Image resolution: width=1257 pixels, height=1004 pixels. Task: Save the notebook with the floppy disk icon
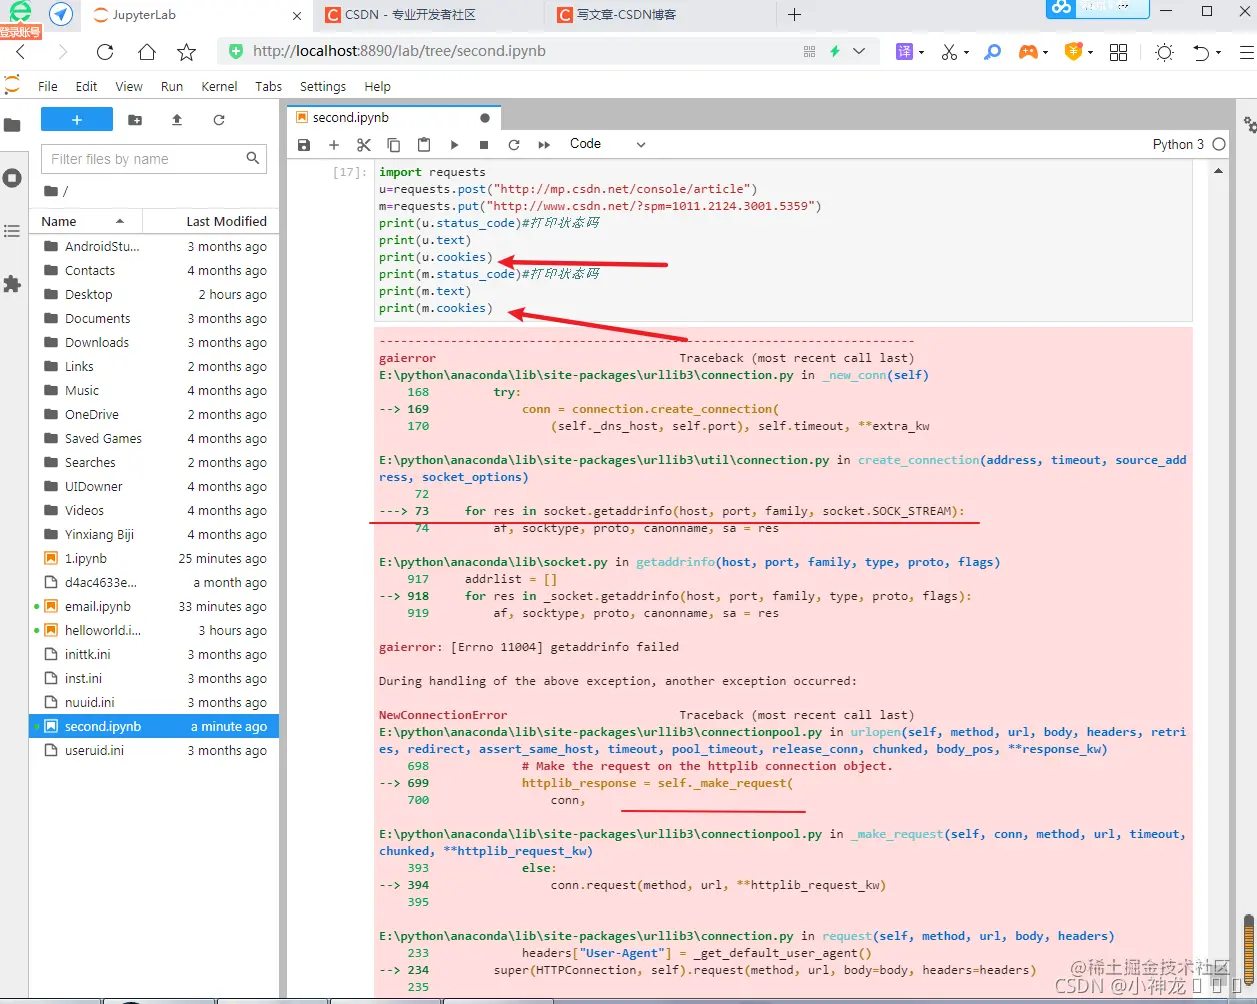[304, 145]
